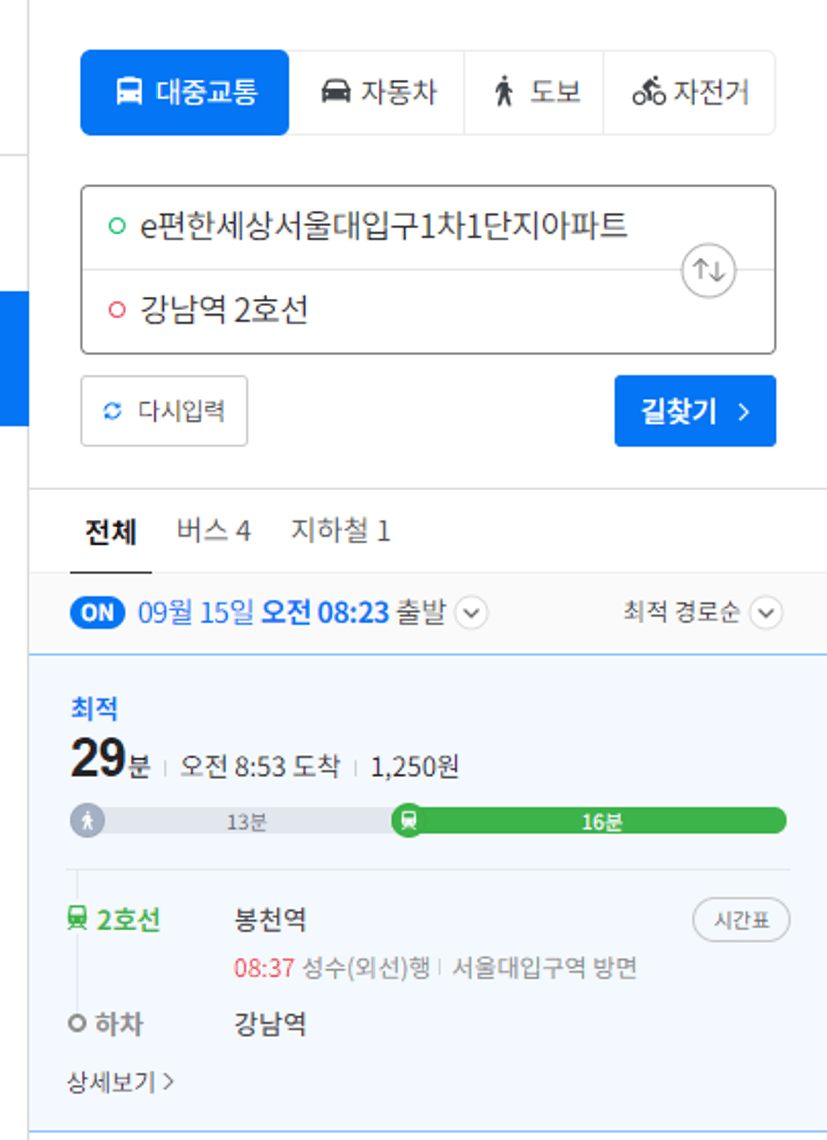Open the 시간표 timetable button

click(740, 920)
